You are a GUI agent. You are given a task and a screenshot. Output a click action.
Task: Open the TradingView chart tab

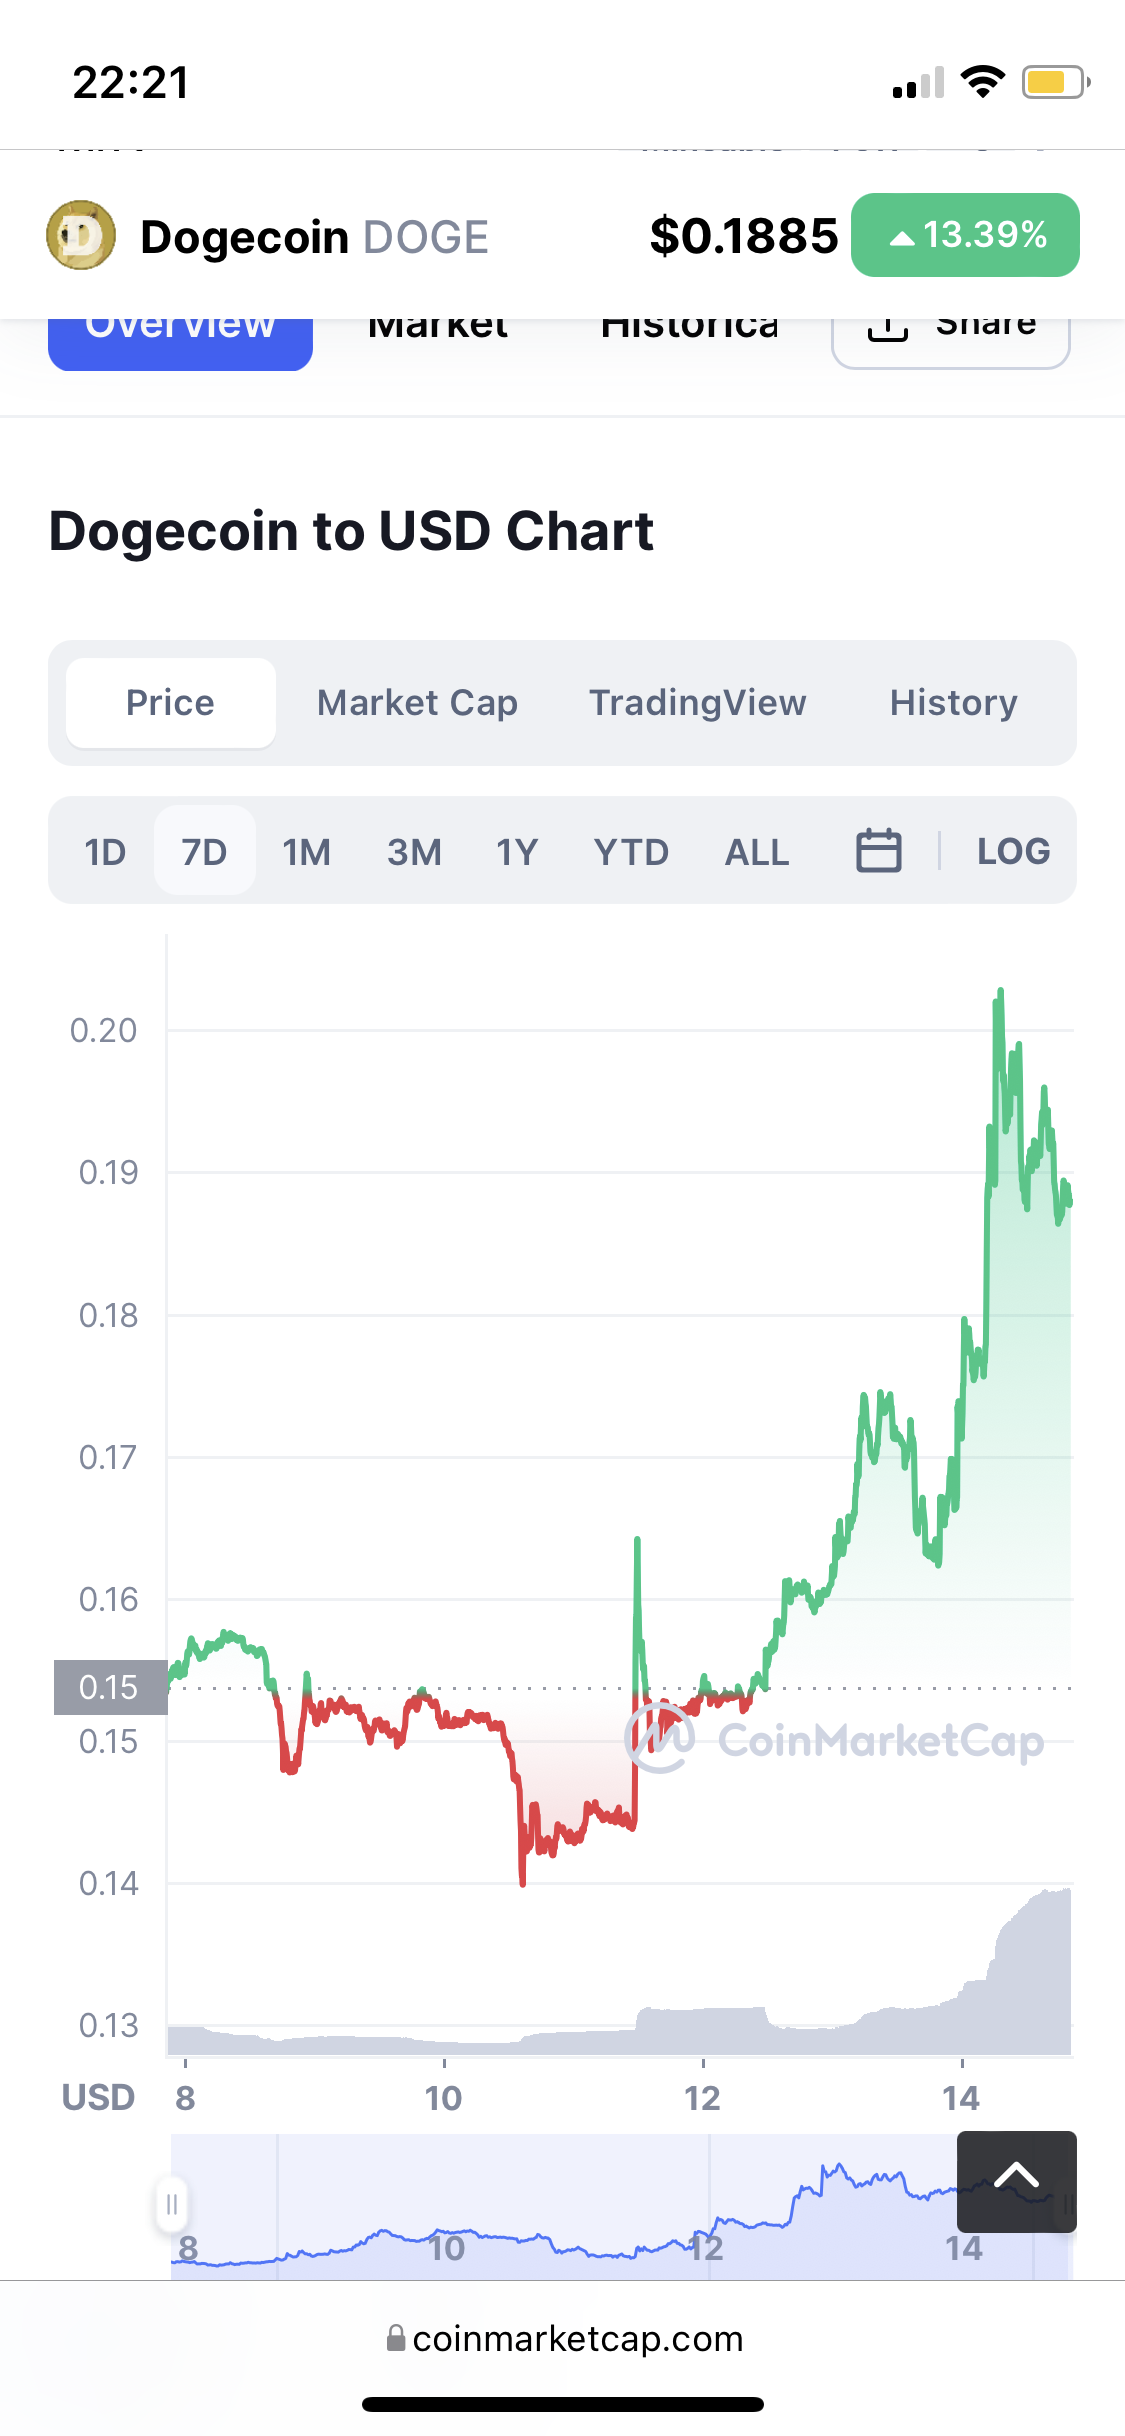point(697,703)
